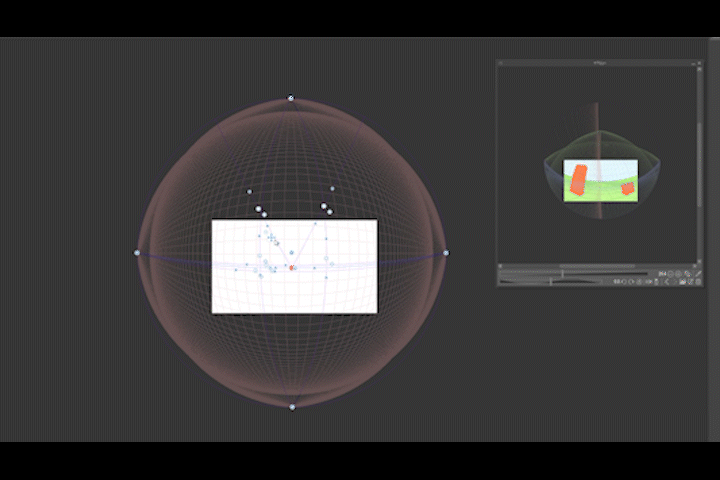Viewport: 720px width, 480px height.
Task: Click the rotation slider in the Sub View window
Action: (x=551, y=282)
